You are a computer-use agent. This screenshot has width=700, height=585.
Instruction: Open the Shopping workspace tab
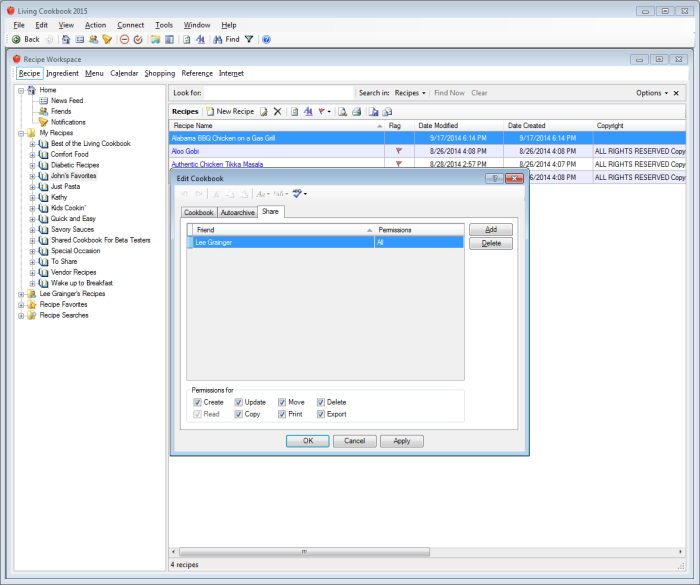point(159,73)
